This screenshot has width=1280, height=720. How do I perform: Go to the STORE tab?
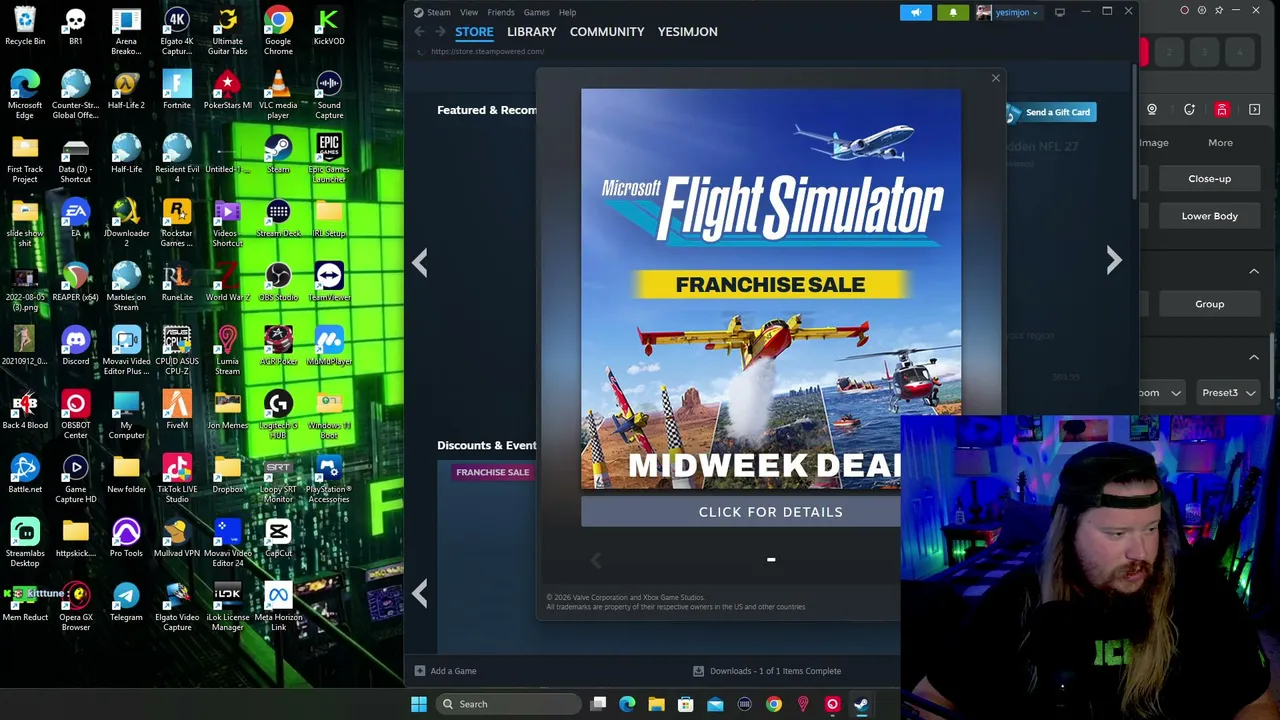pos(474,32)
